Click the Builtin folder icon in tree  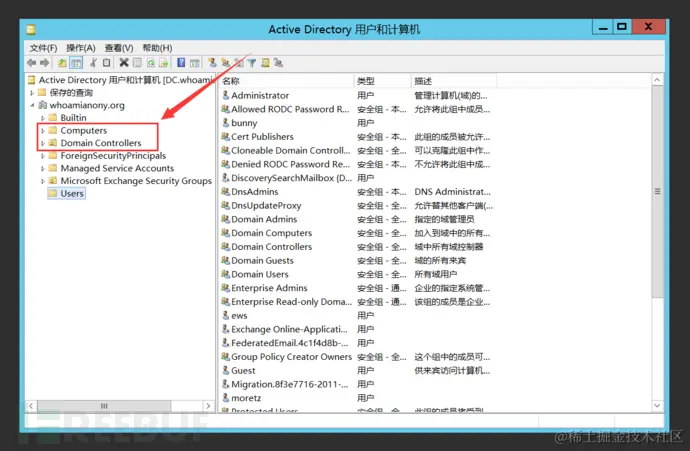[53, 117]
